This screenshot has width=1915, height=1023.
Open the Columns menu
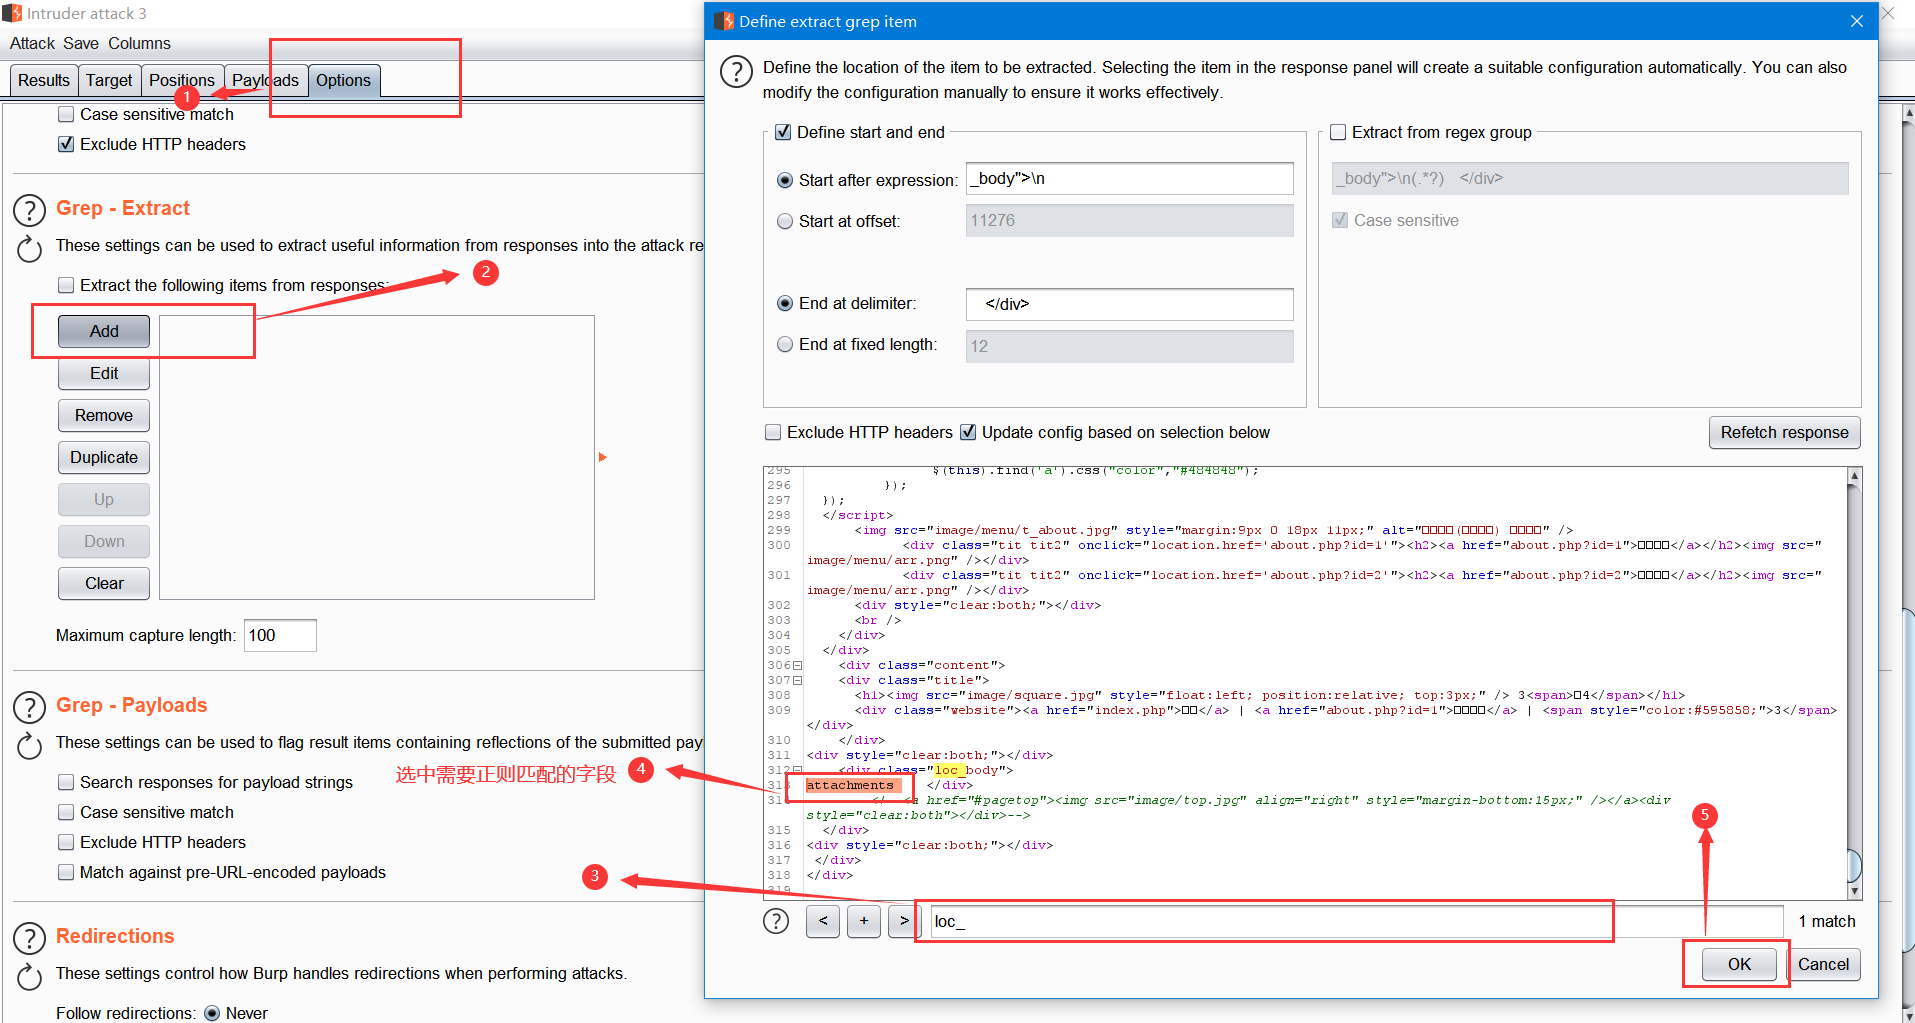click(139, 43)
